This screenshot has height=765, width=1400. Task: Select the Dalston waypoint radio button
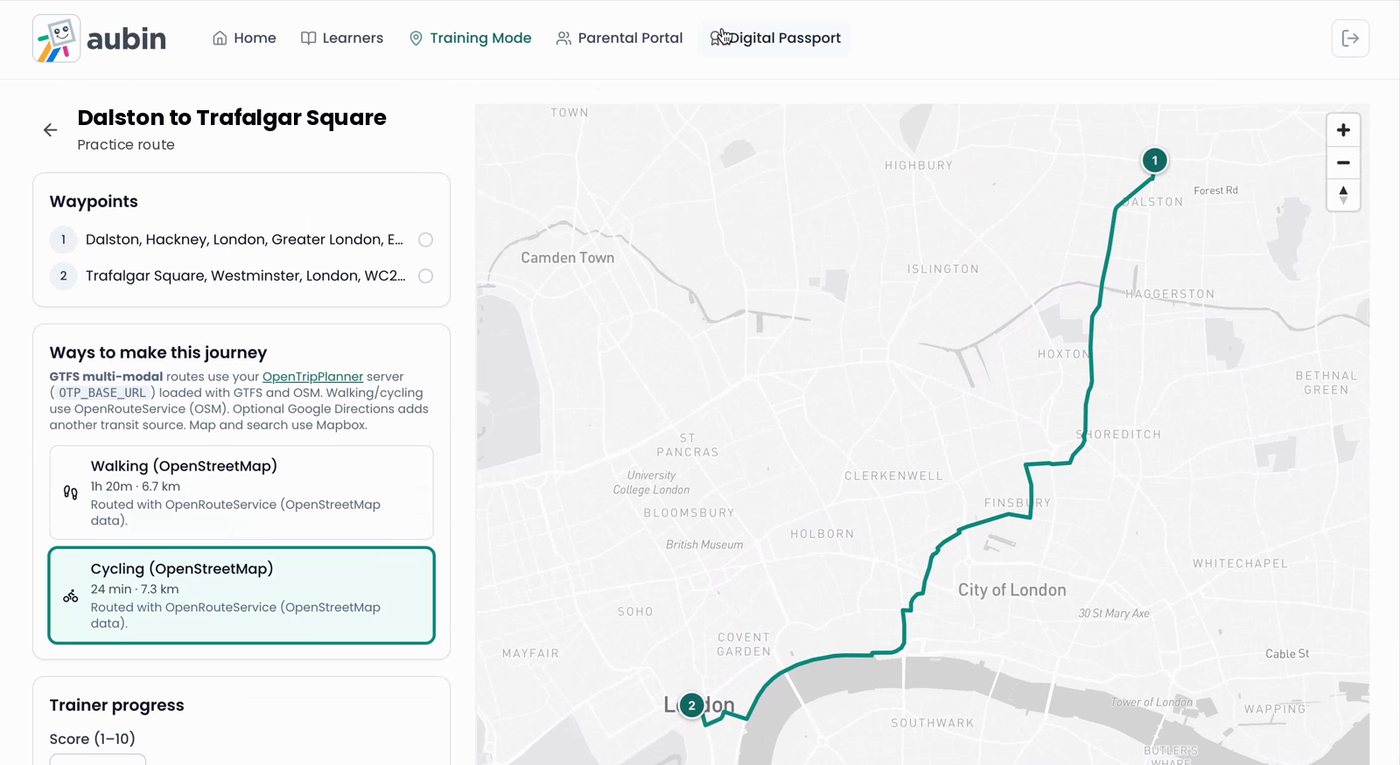coord(426,240)
